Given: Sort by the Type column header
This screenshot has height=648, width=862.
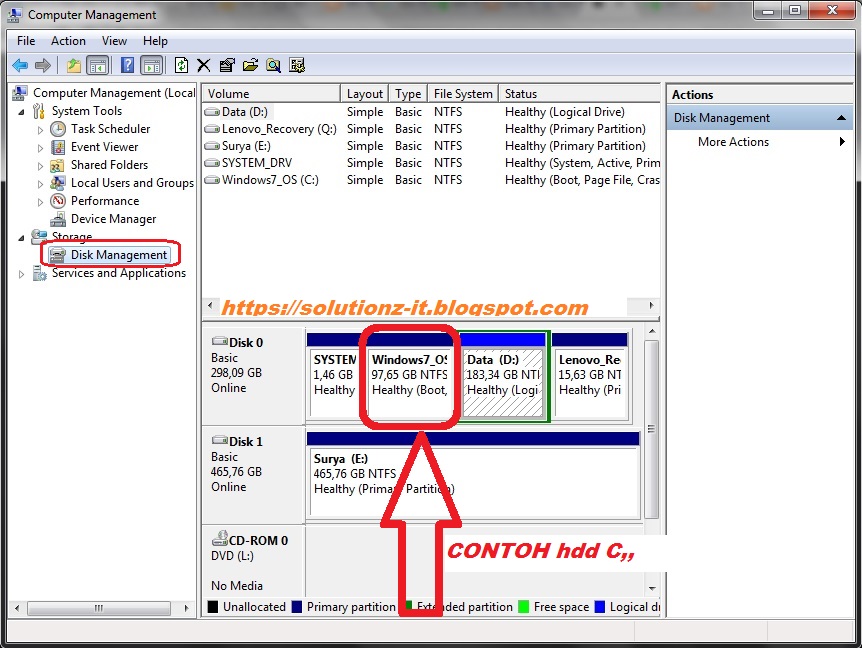Looking at the screenshot, I should 408,93.
